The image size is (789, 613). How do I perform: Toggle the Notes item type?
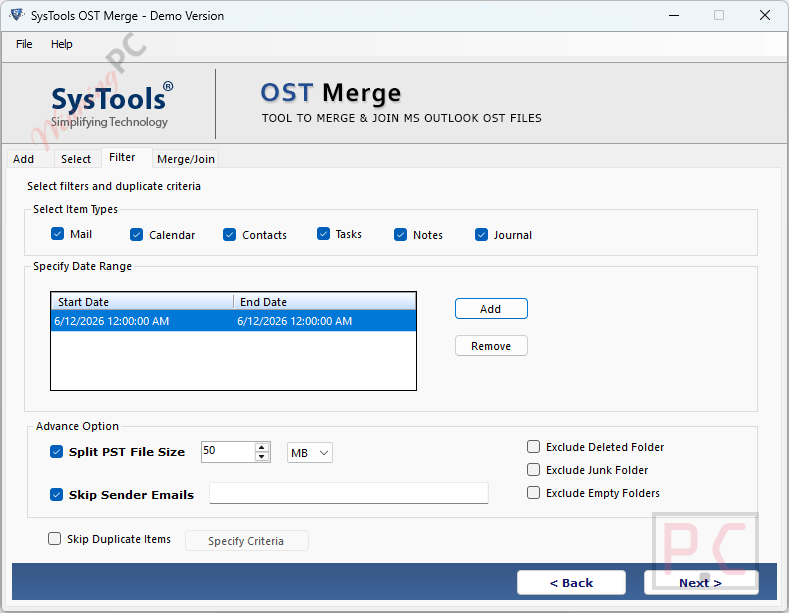[401, 235]
